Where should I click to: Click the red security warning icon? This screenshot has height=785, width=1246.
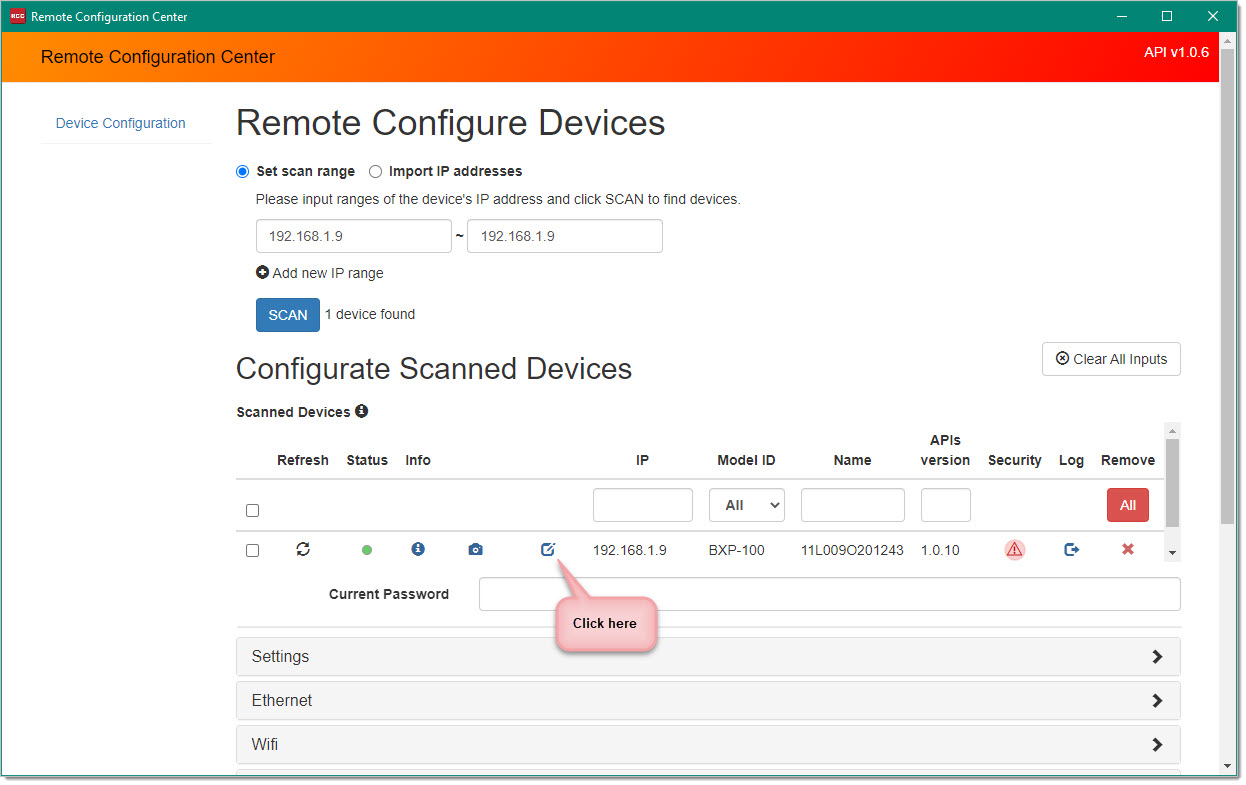(x=1014, y=549)
